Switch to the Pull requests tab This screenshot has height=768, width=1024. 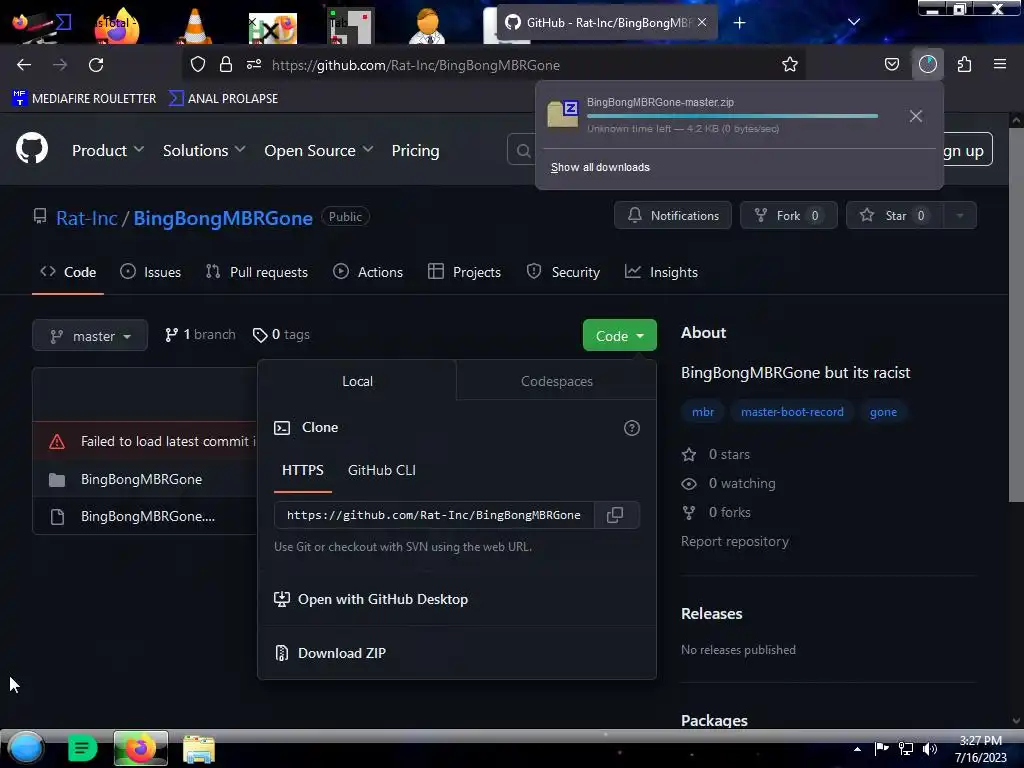pyautogui.click(x=257, y=272)
